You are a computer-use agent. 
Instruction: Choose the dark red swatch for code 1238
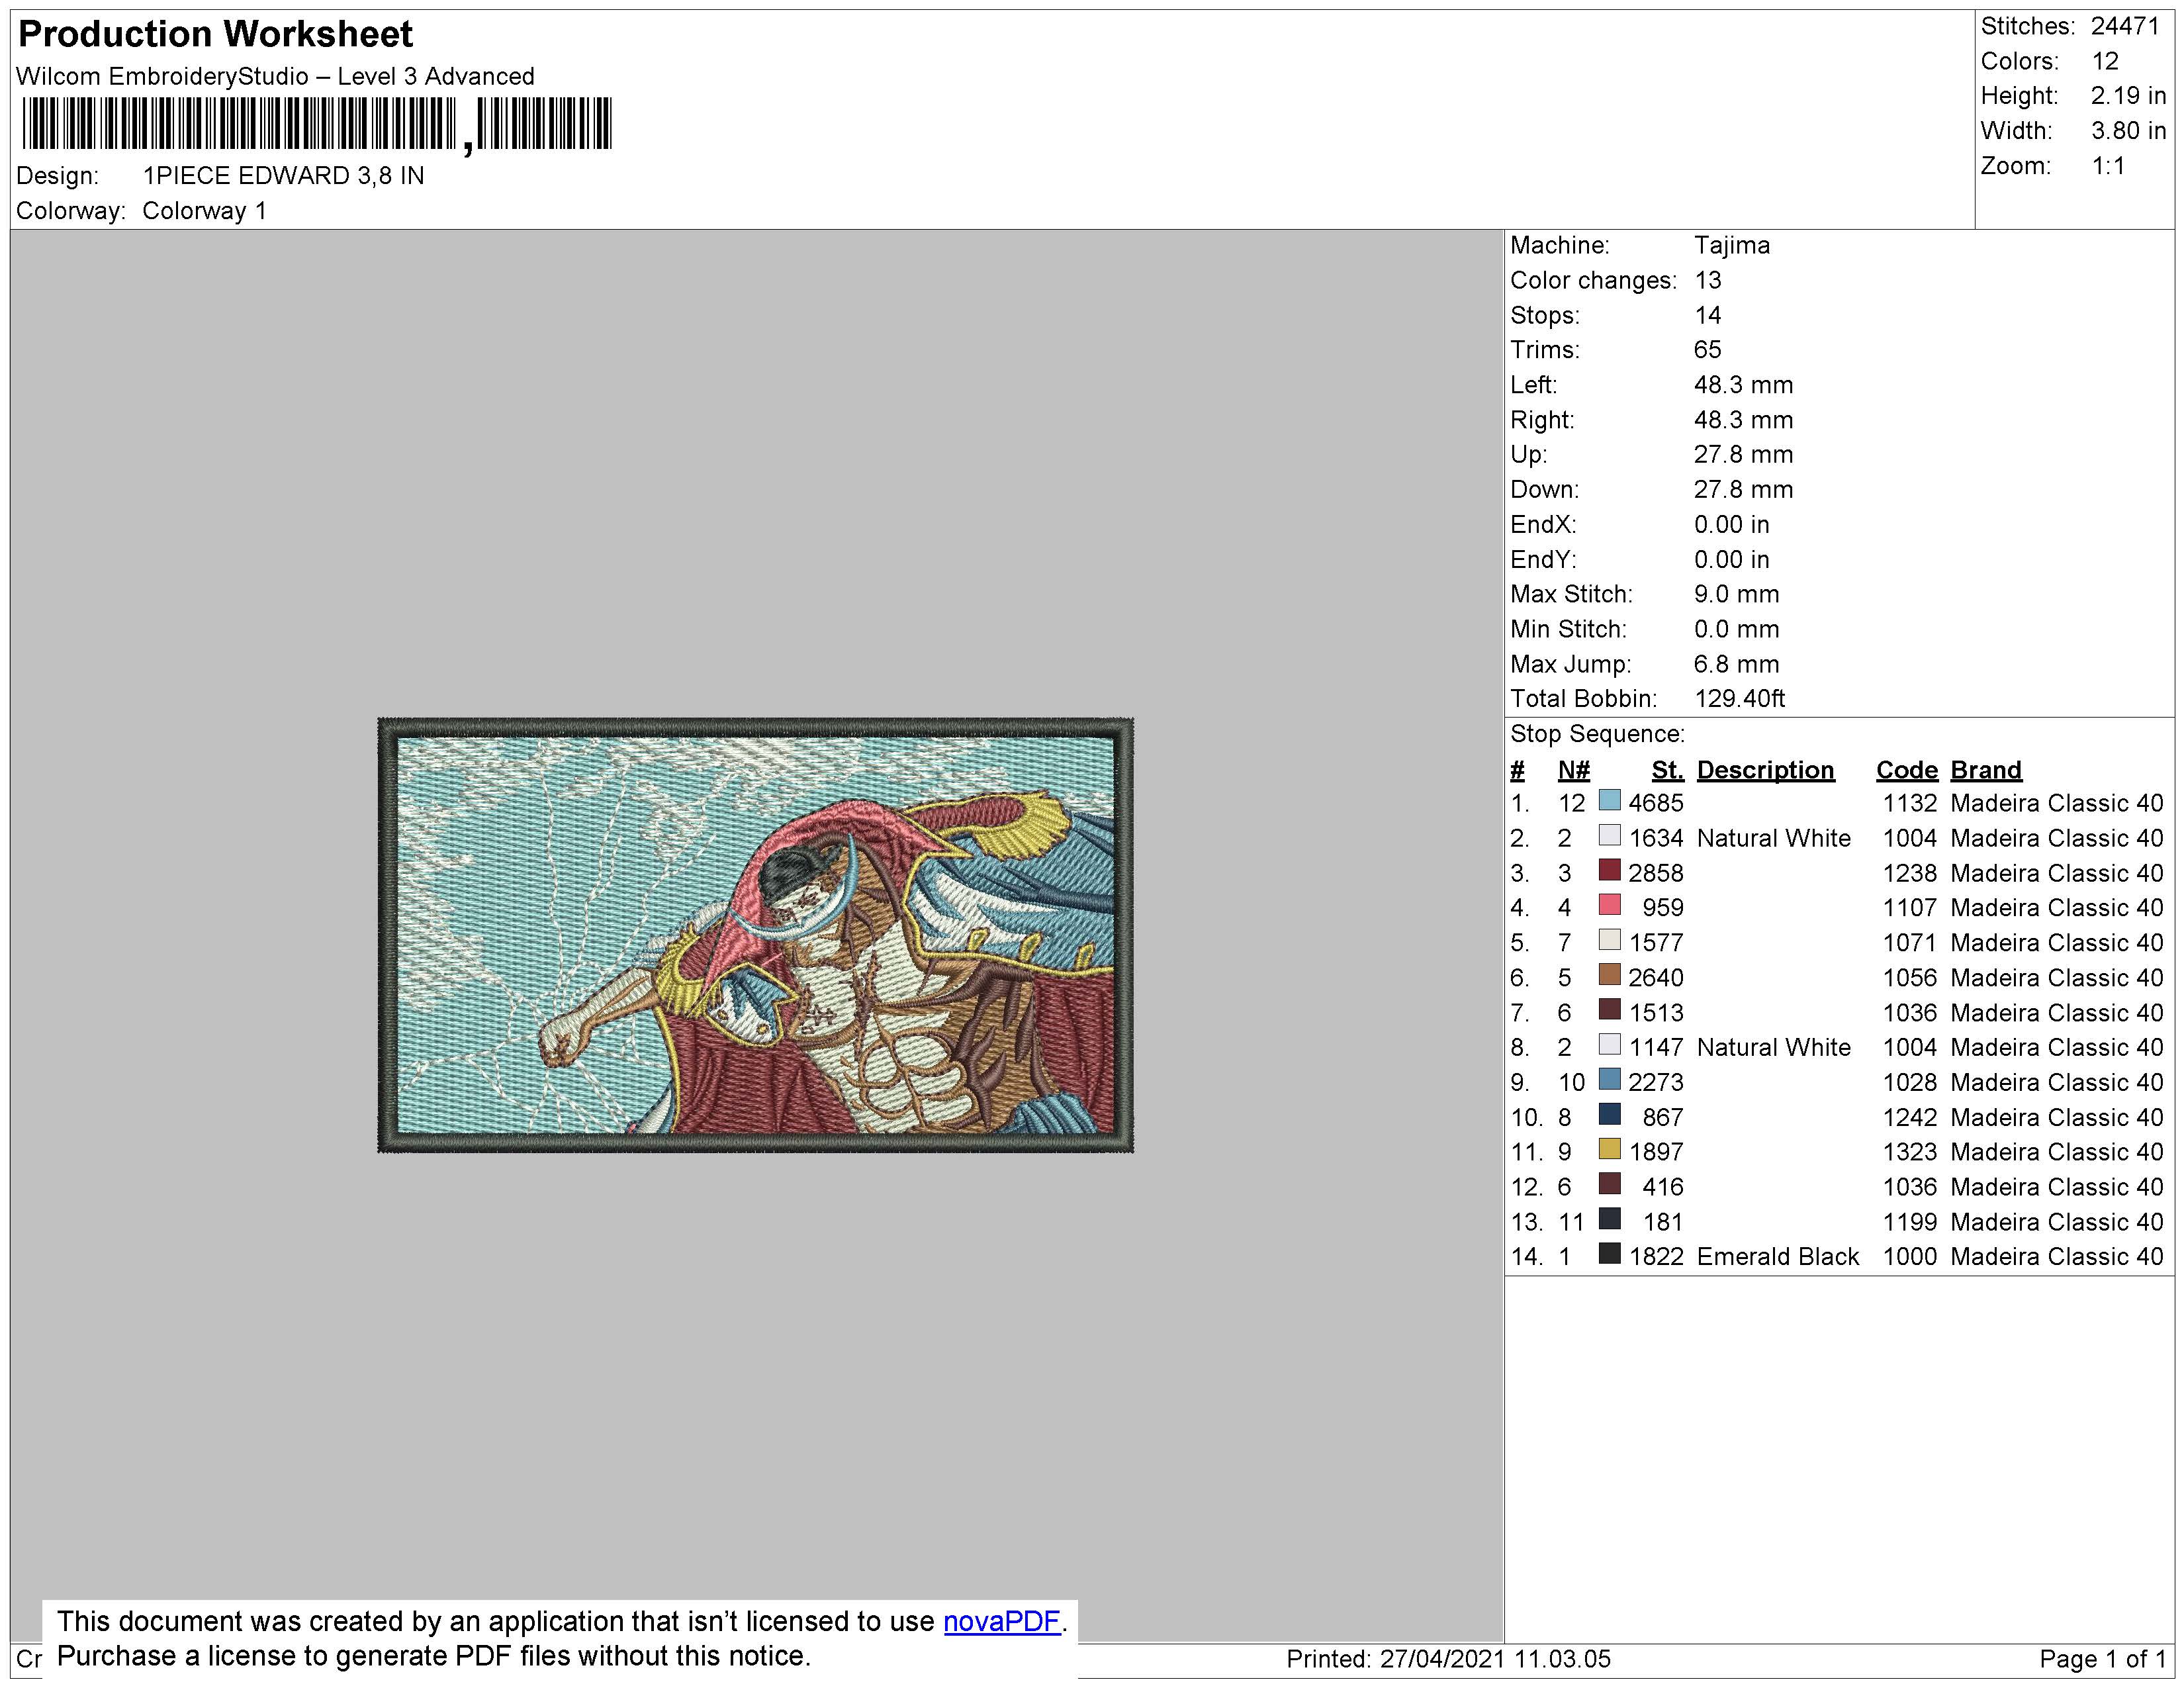(x=1609, y=871)
